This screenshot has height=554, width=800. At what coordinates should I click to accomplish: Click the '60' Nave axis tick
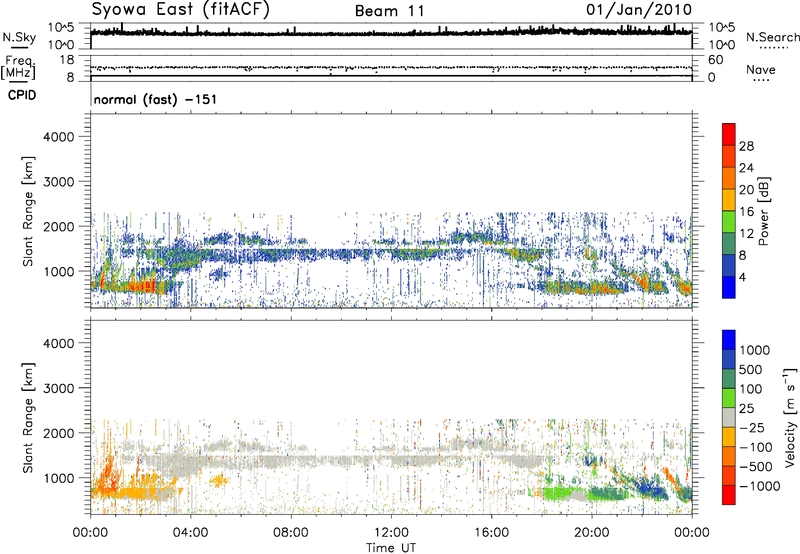(x=715, y=60)
